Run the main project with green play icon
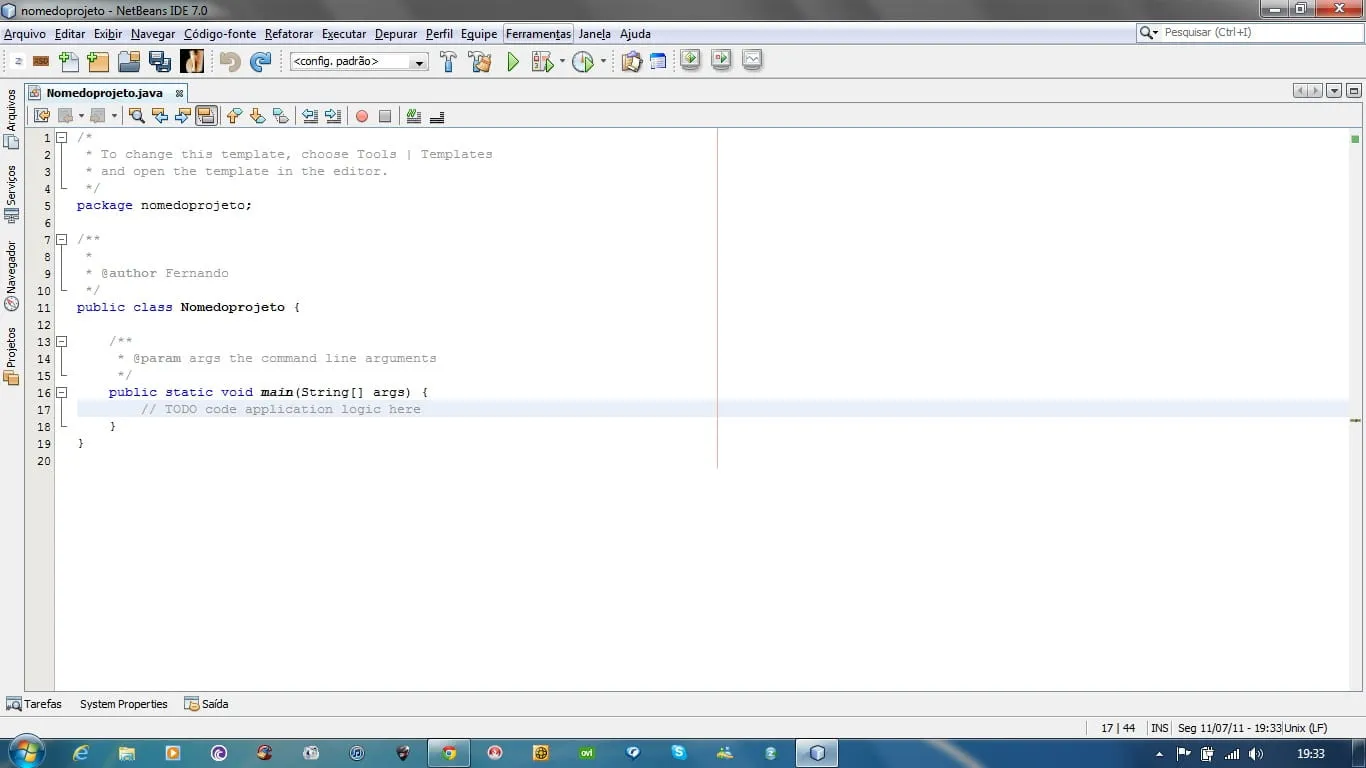Screen dimensions: 1366x768 pyautogui.click(x=513, y=62)
